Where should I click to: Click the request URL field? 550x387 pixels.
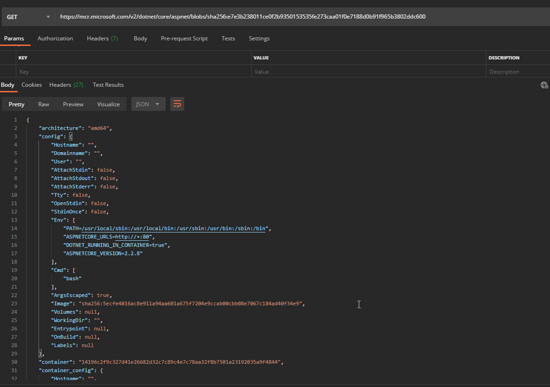point(303,17)
